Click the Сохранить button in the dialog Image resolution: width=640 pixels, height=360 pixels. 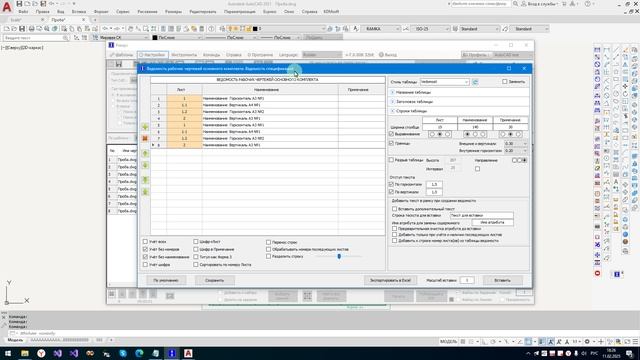point(215,280)
